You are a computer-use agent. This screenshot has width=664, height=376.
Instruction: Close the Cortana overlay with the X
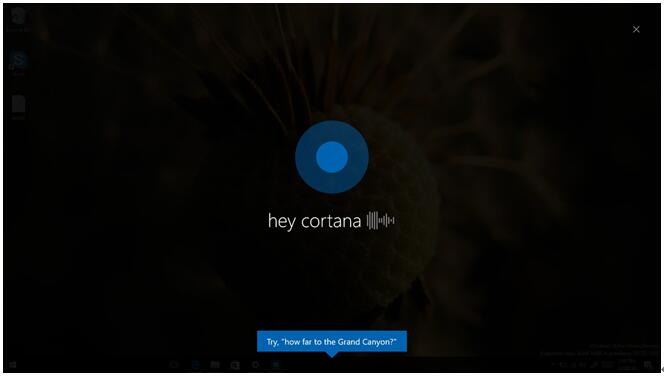pyautogui.click(x=636, y=29)
